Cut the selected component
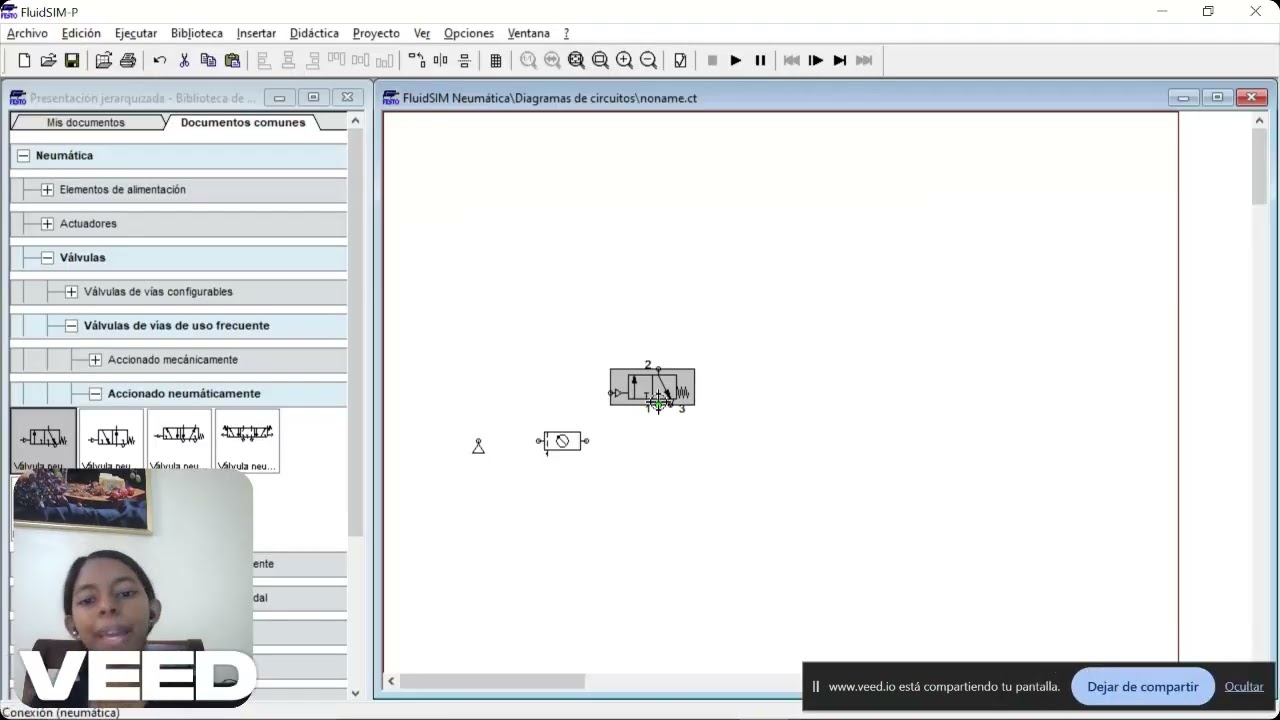The image size is (1280, 720). (184, 60)
